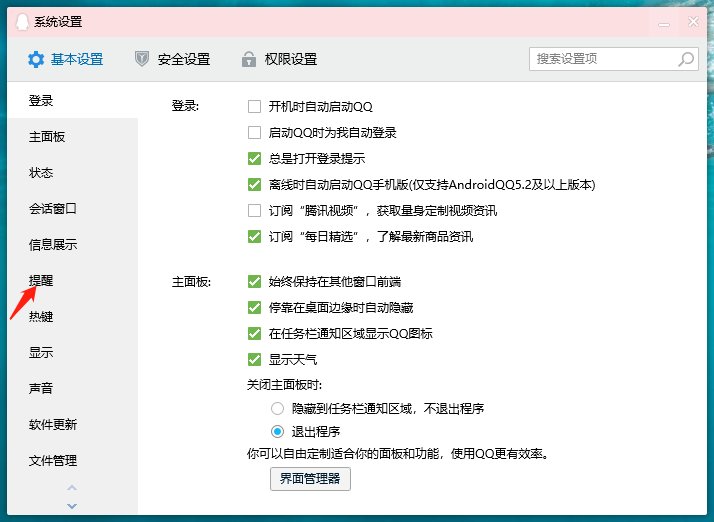Uncheck 在任务栏通知区域显示QQ图标
The height and width of the screenshot is (522, 714).
(254, 333)
